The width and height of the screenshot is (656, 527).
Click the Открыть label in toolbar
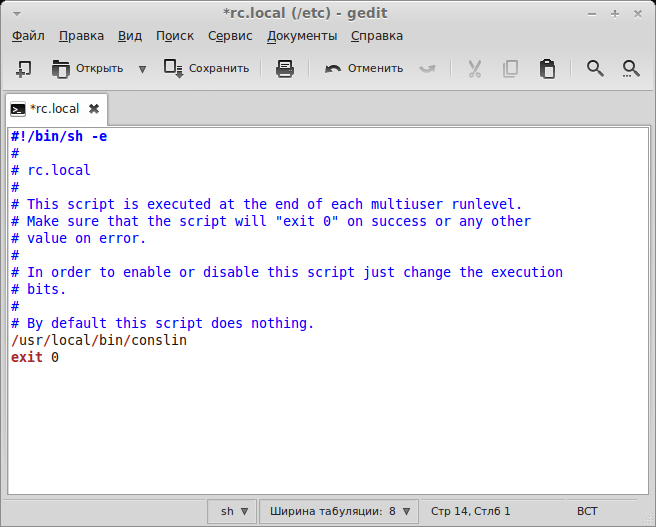[x=99, y=69]
